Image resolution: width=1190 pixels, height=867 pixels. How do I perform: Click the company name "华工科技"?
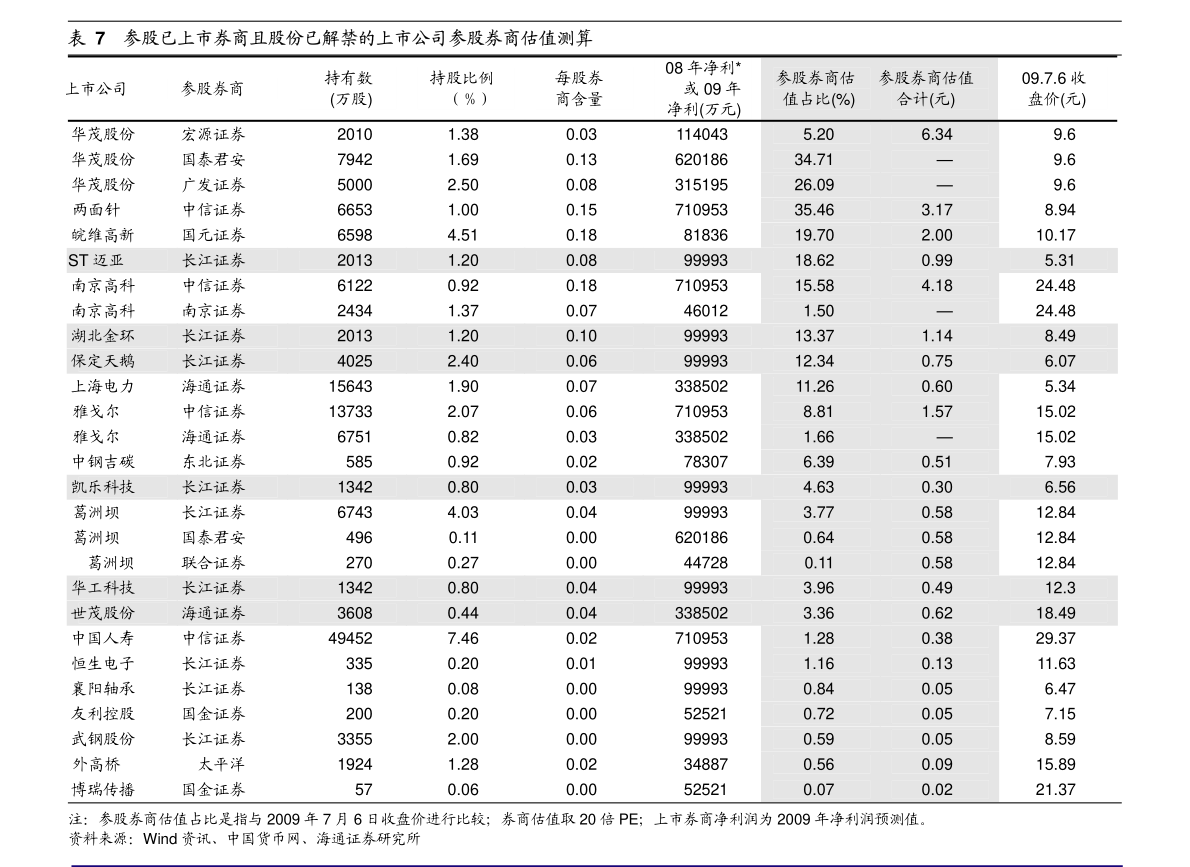point(103,588)
